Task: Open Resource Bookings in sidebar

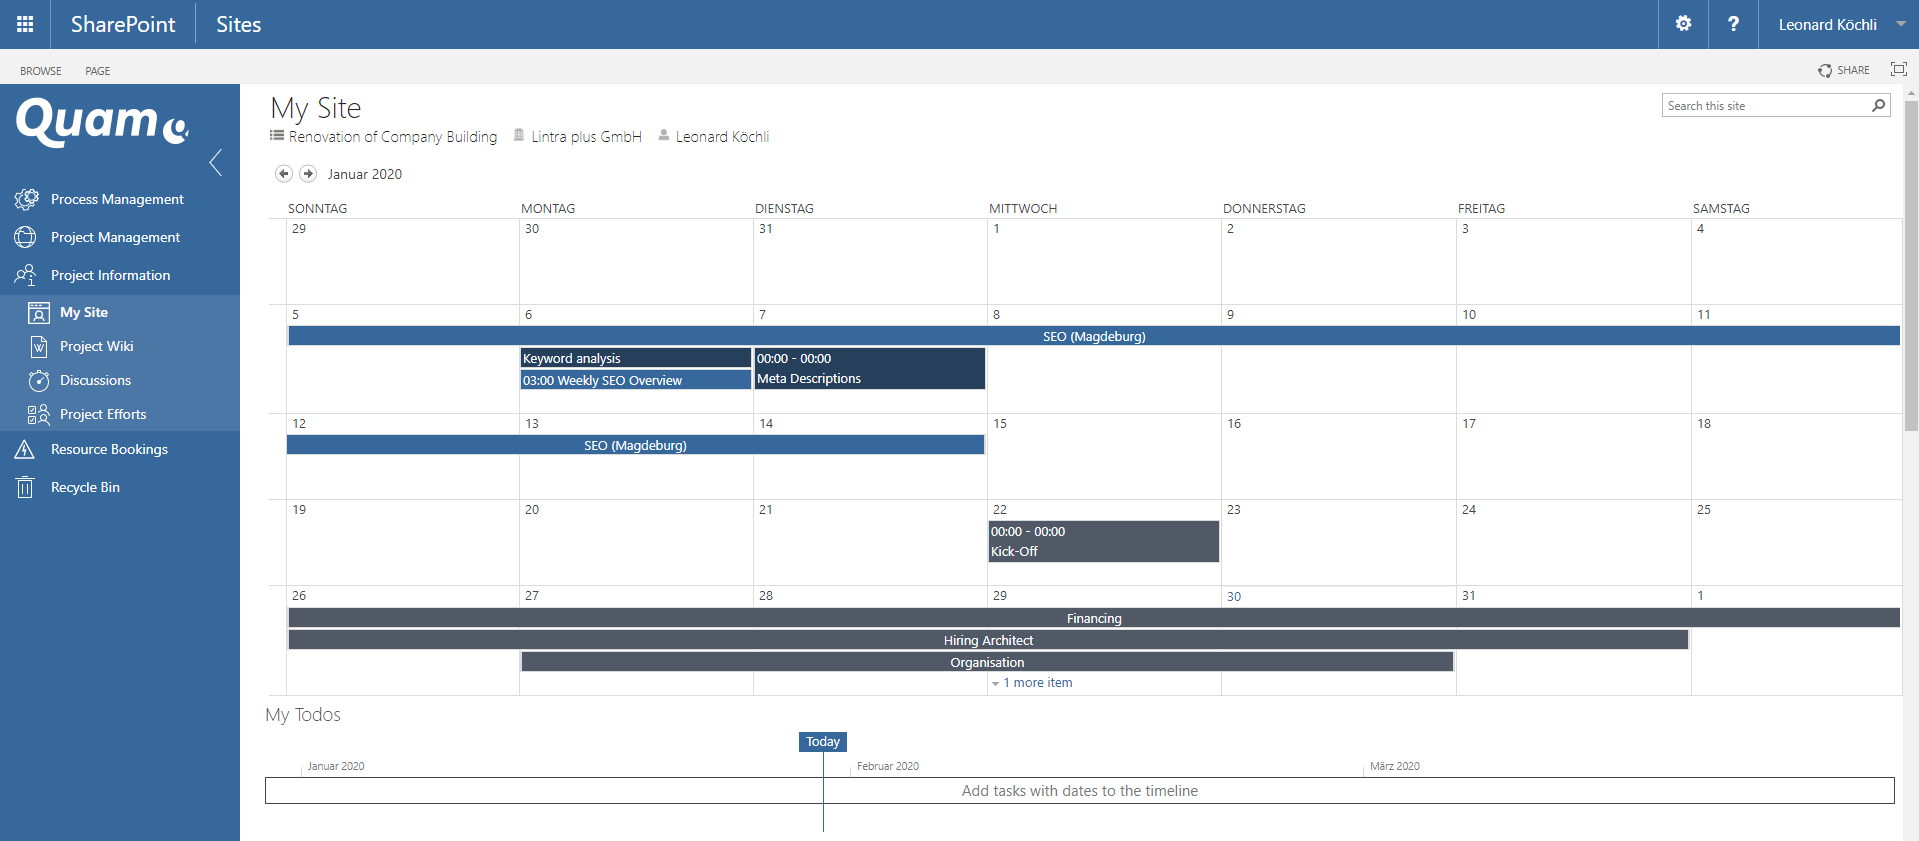Action: tap(109, 449)
